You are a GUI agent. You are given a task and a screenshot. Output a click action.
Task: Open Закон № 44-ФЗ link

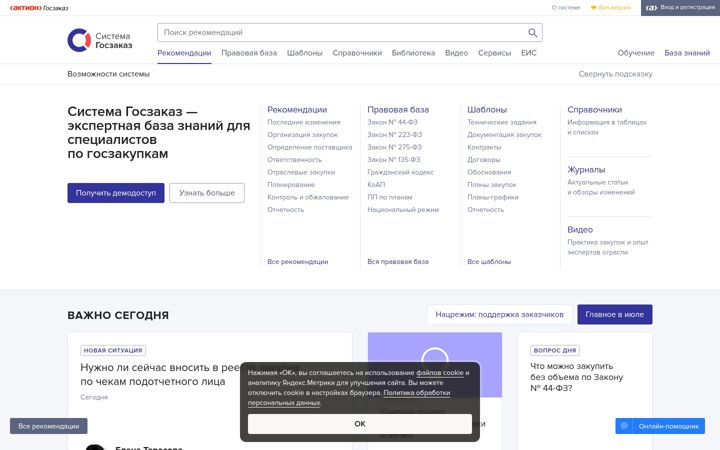tap(392, 122)
